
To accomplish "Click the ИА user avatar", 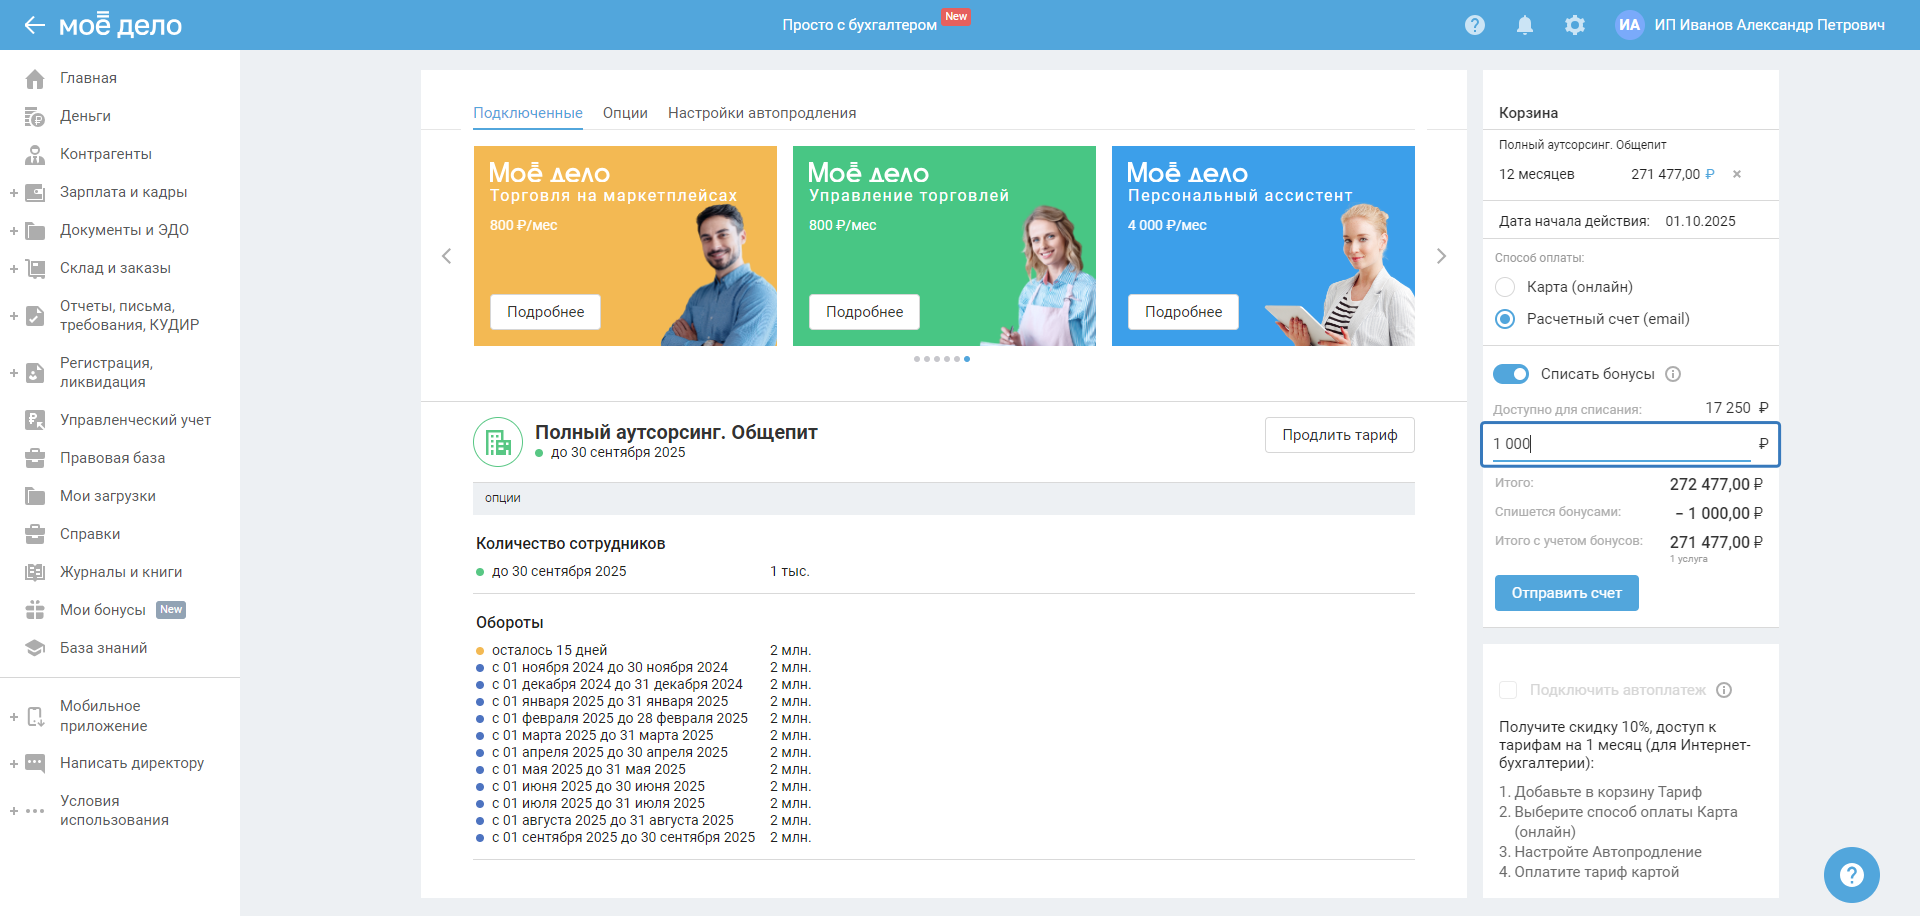I will 1630,25.
